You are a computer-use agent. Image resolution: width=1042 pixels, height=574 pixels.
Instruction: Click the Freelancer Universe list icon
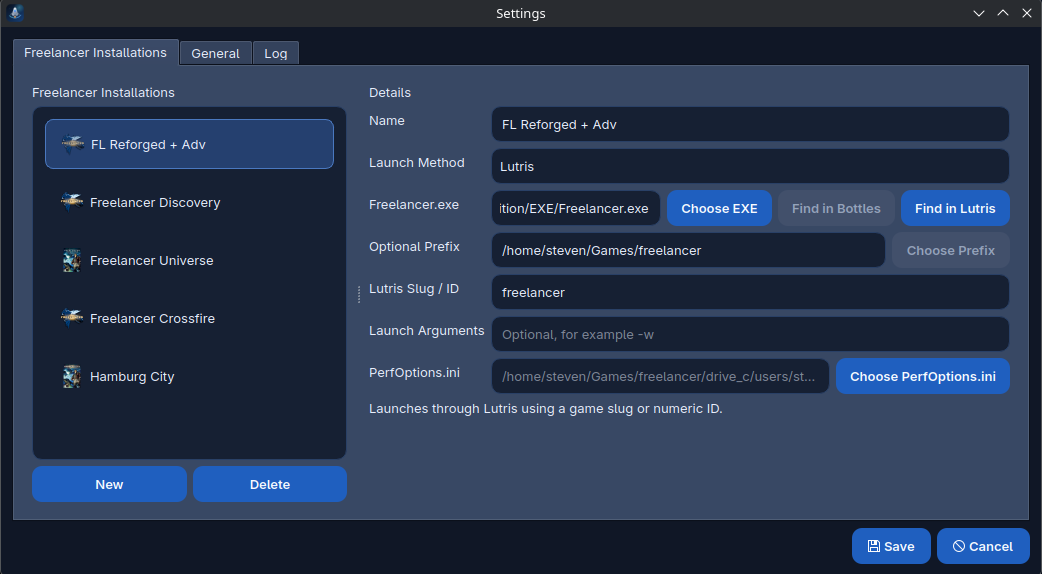(x=72, y=260)
